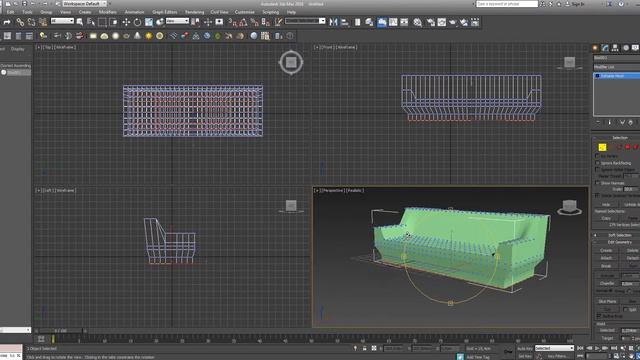The height and width of the screenshot is (360, 640).
Task: Click the search keyword input field
Action: (x=507, y=4)
